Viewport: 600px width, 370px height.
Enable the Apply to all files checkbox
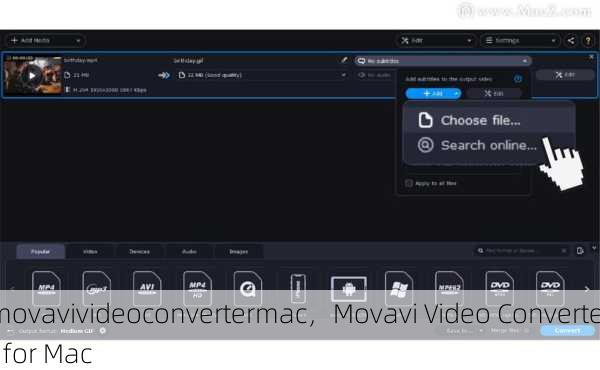409,183
